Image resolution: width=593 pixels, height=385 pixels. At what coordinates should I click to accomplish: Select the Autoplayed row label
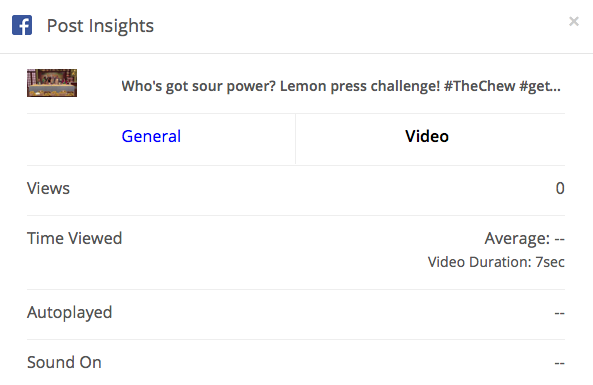pos(70,313)
